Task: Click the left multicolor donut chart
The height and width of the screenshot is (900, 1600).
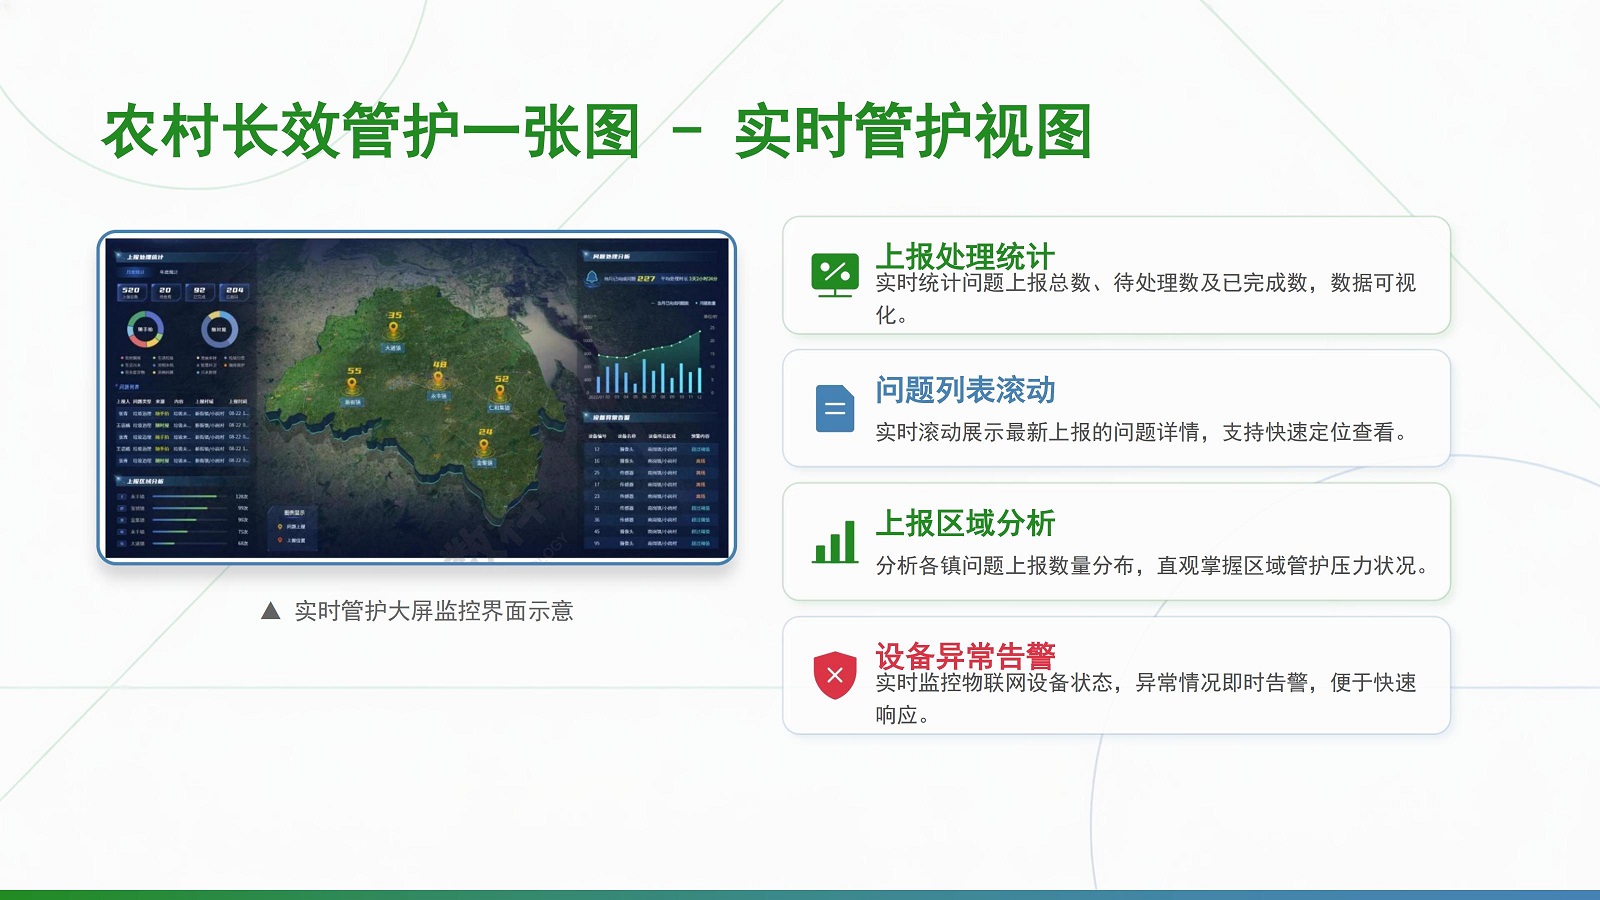Action: (145, 329)
